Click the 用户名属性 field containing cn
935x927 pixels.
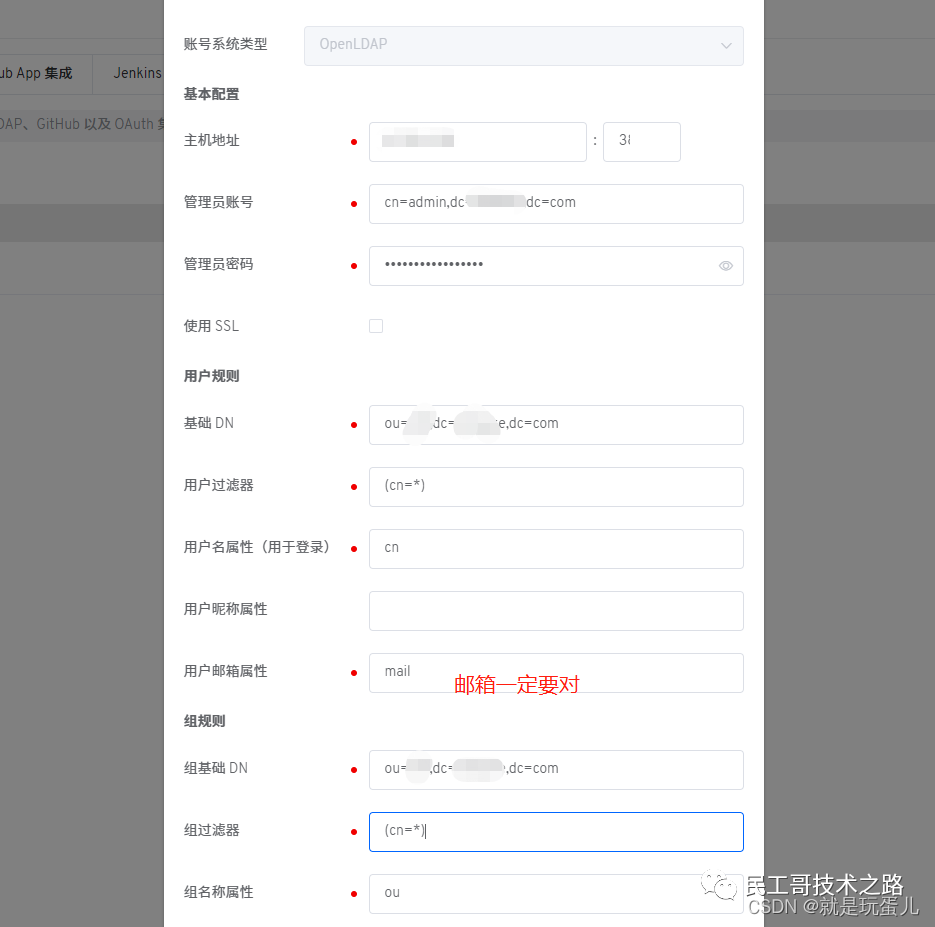pos(555,548)
